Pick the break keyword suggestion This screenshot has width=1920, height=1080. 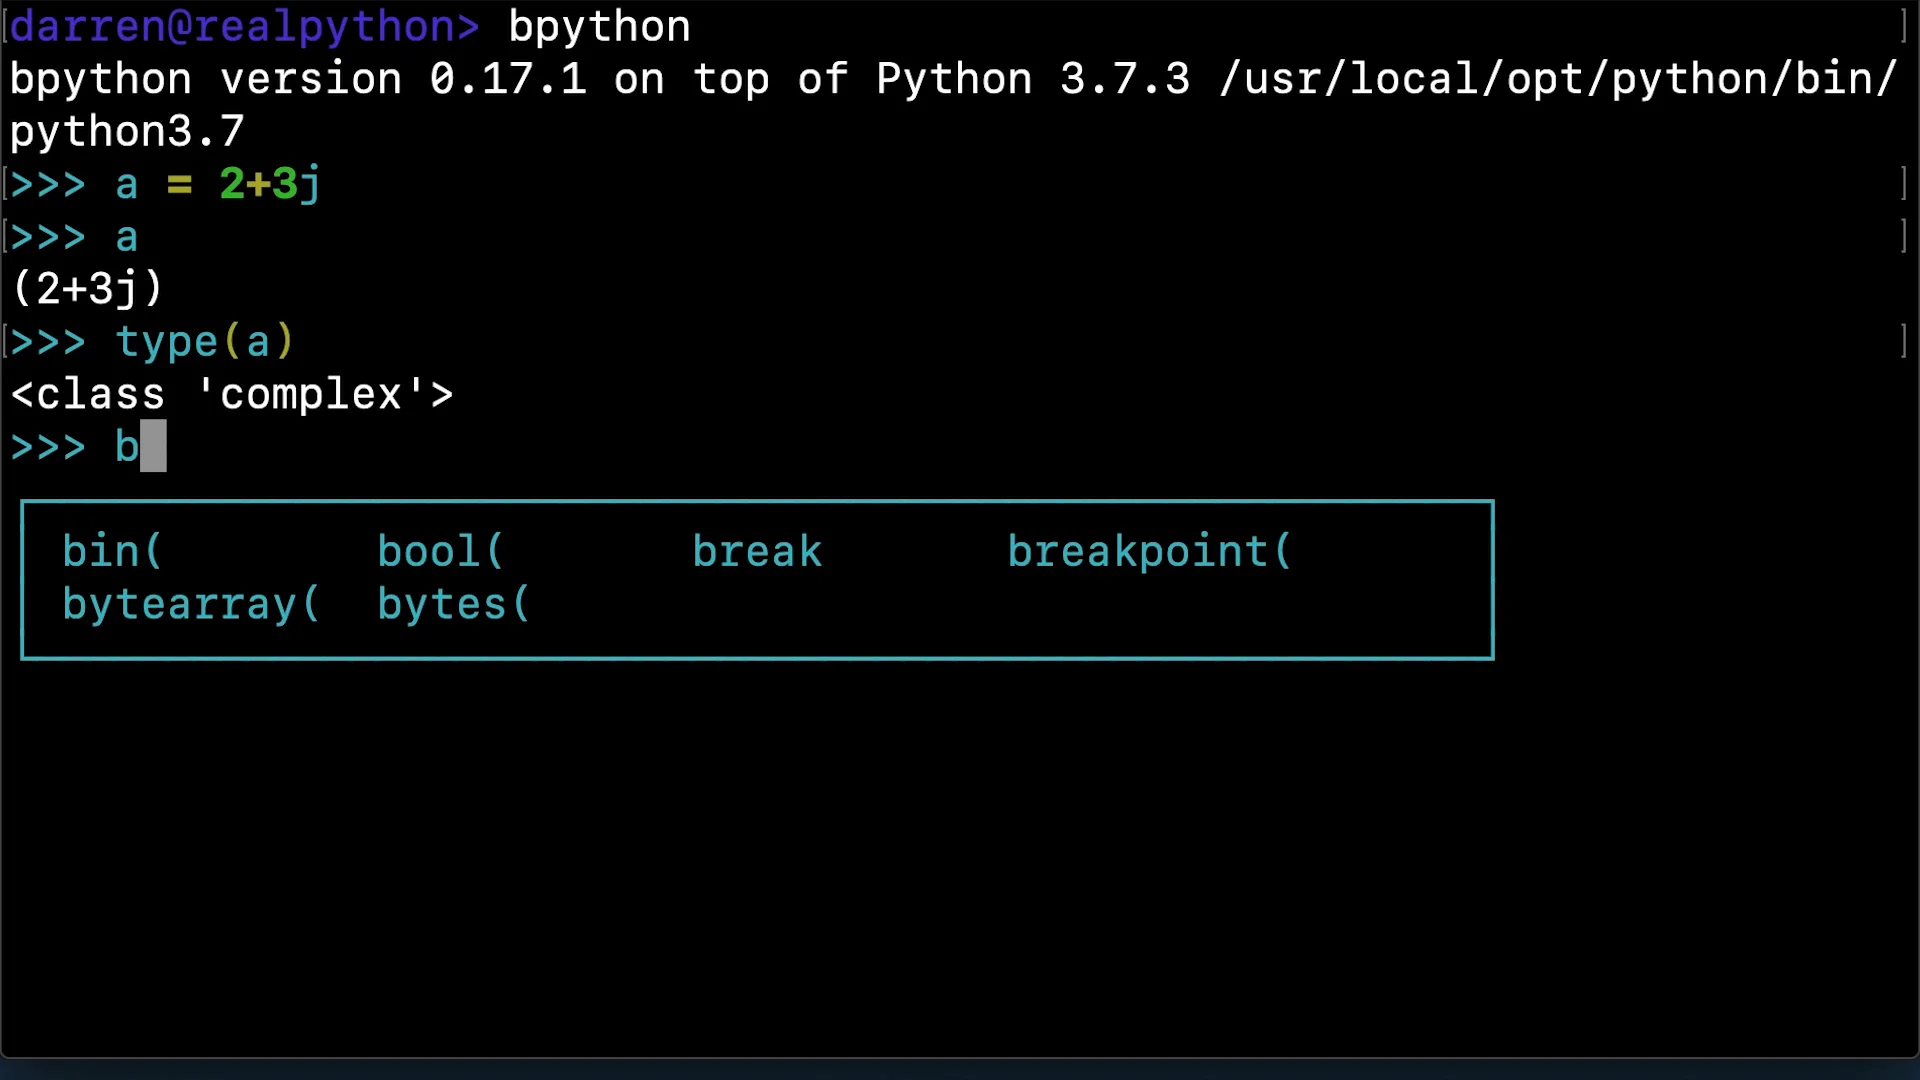757,551
